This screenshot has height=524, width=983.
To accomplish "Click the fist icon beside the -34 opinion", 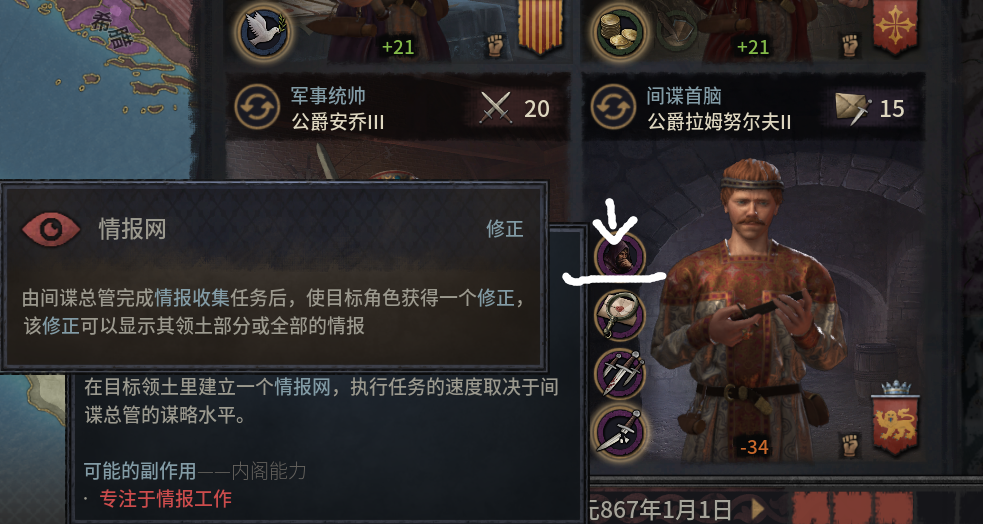I will pyautogui.click(x=850, y=444).
